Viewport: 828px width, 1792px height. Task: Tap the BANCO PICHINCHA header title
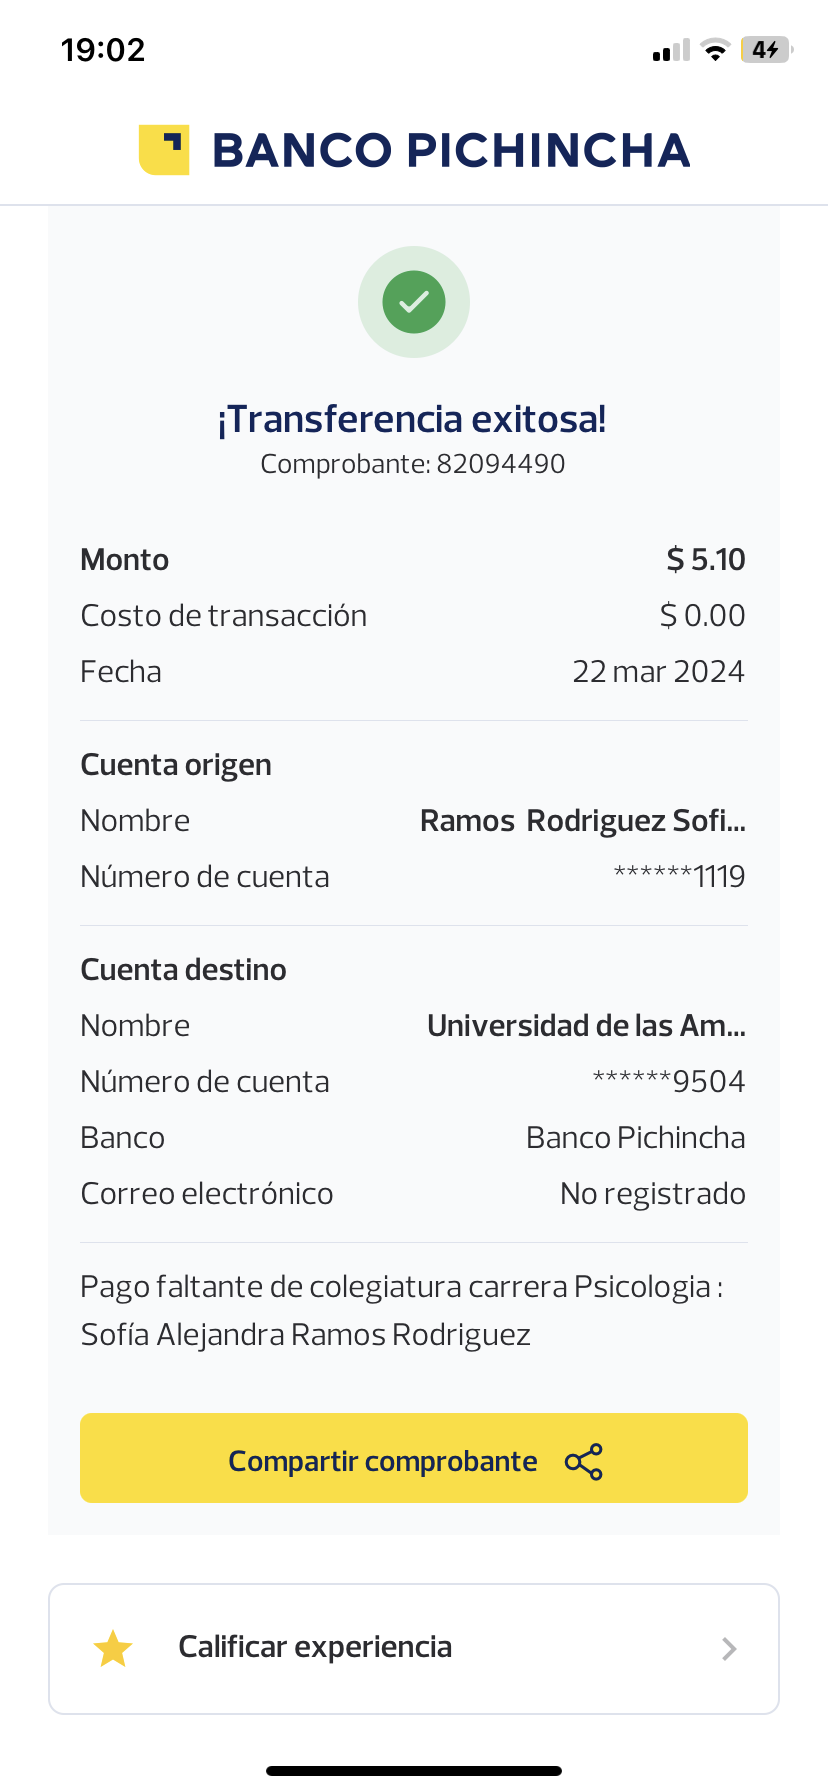(451, 150)
